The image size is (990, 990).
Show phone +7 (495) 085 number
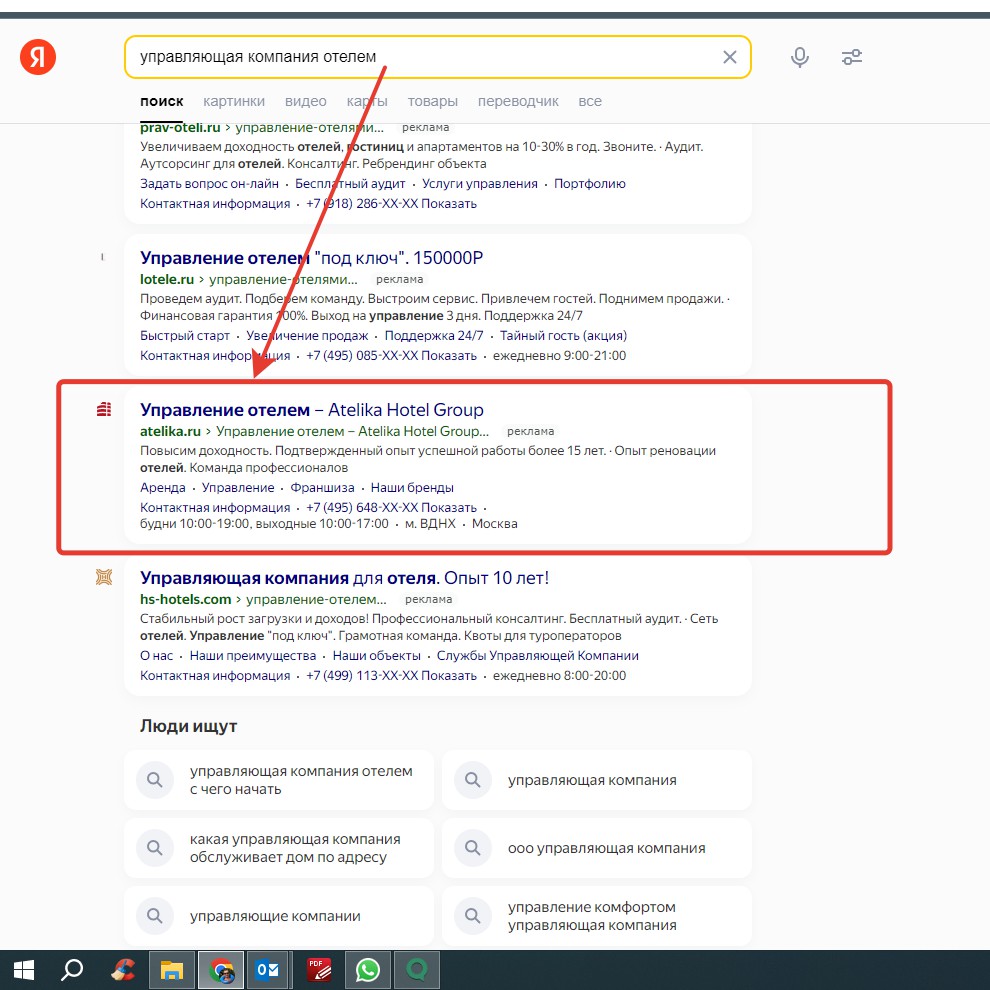(391, 355)
